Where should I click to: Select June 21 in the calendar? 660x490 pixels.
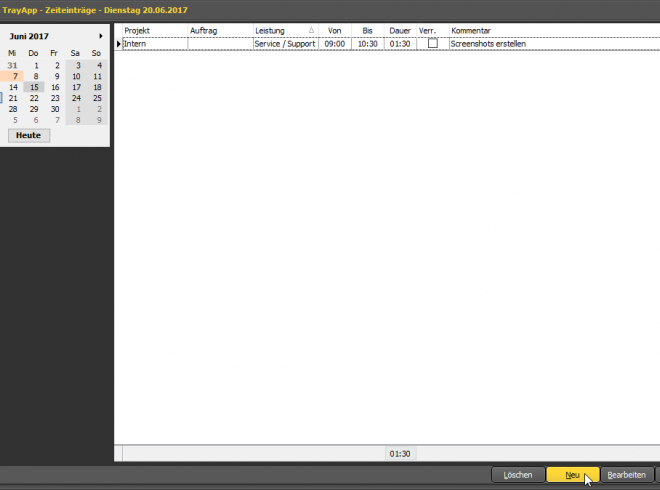coord(13,98)
